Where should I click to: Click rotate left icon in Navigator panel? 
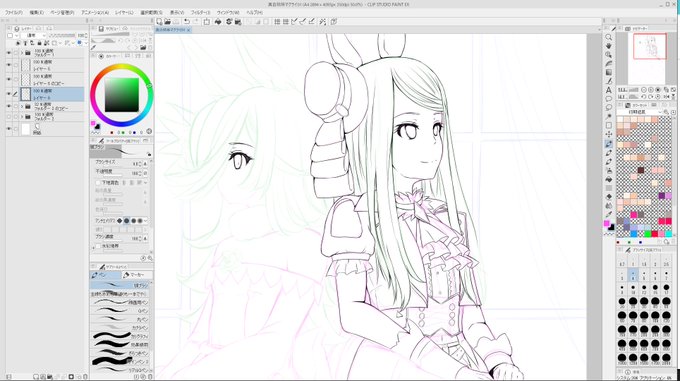coord(643,97)
